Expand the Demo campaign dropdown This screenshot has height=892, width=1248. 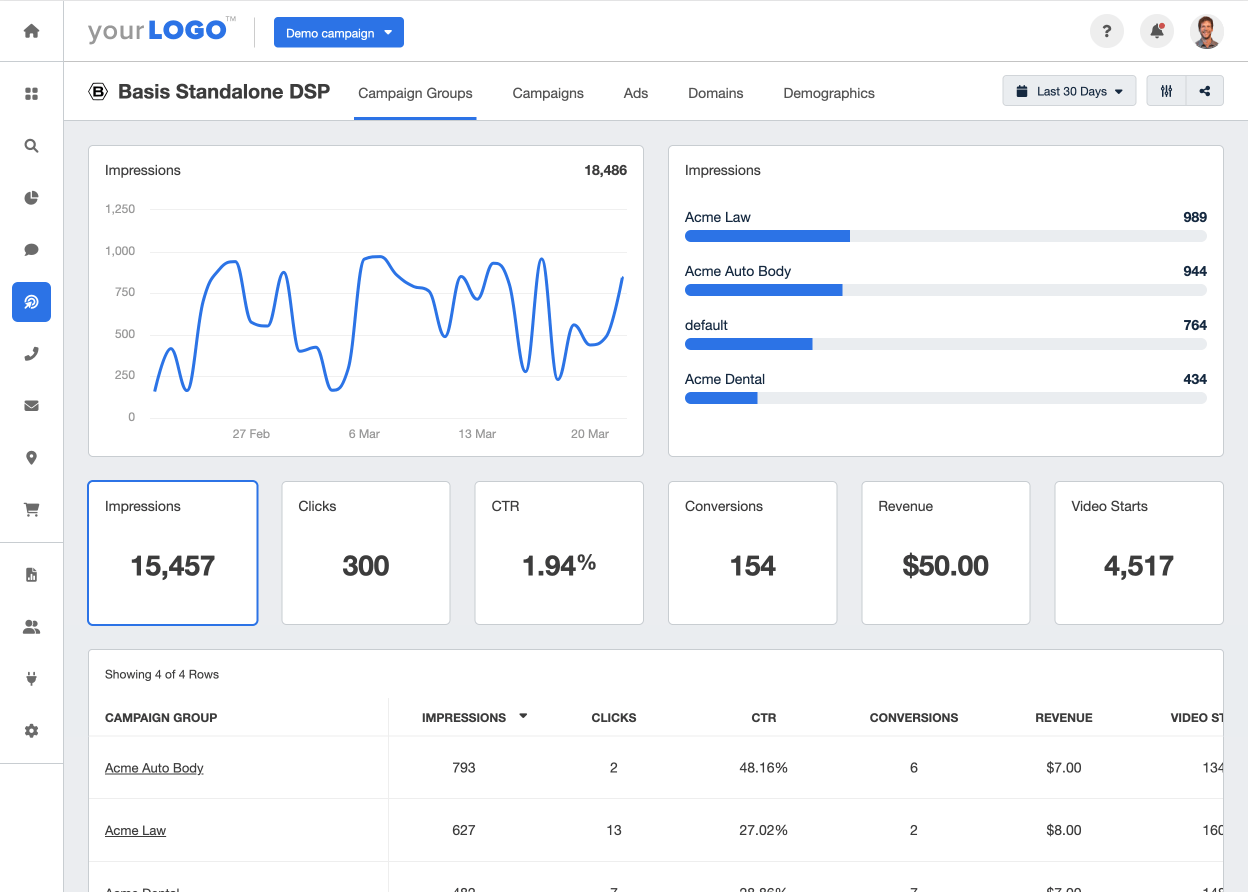click(339, 33)
